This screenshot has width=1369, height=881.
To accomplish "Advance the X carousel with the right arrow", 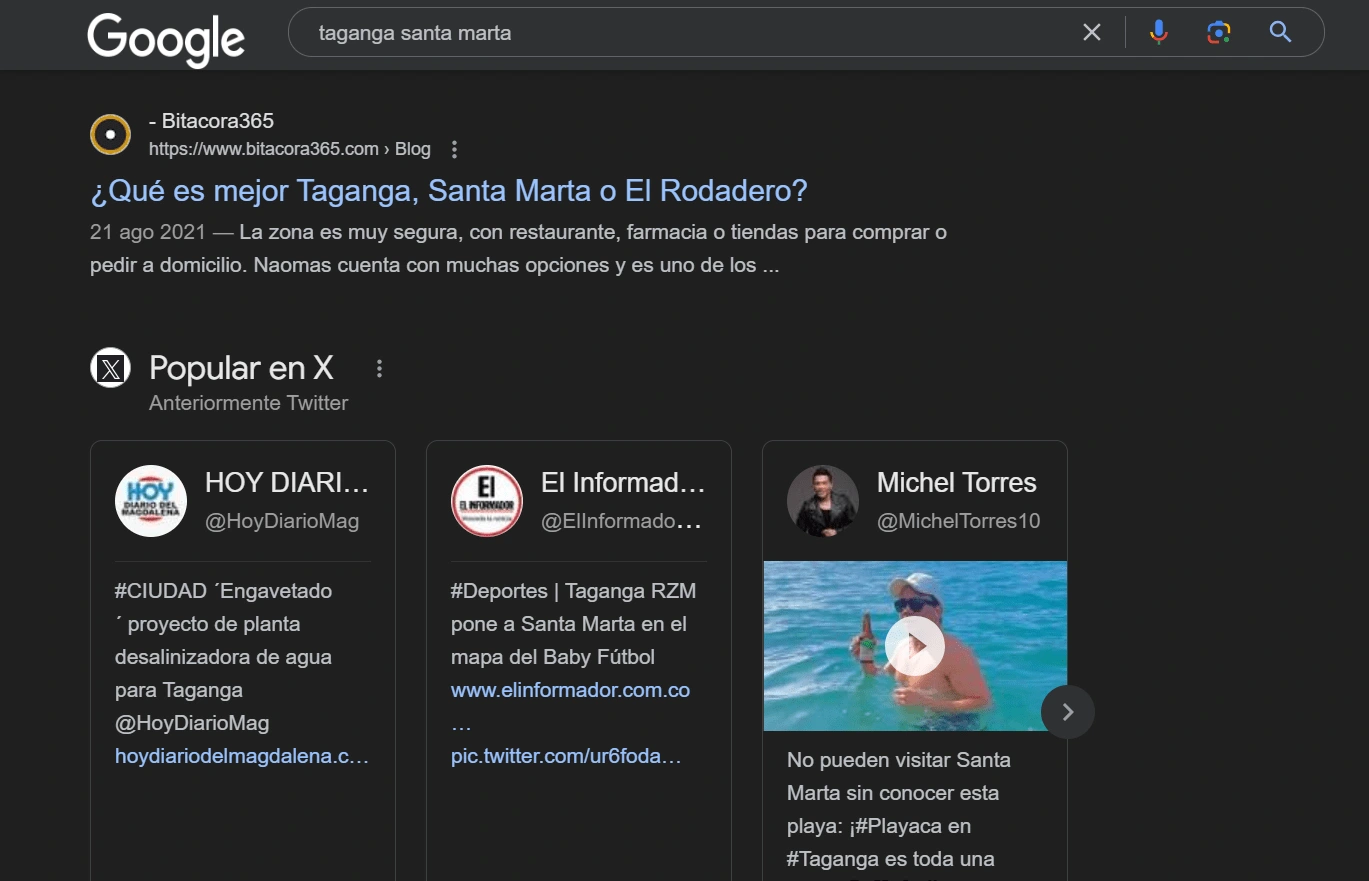I will [x=1068, y=712].
